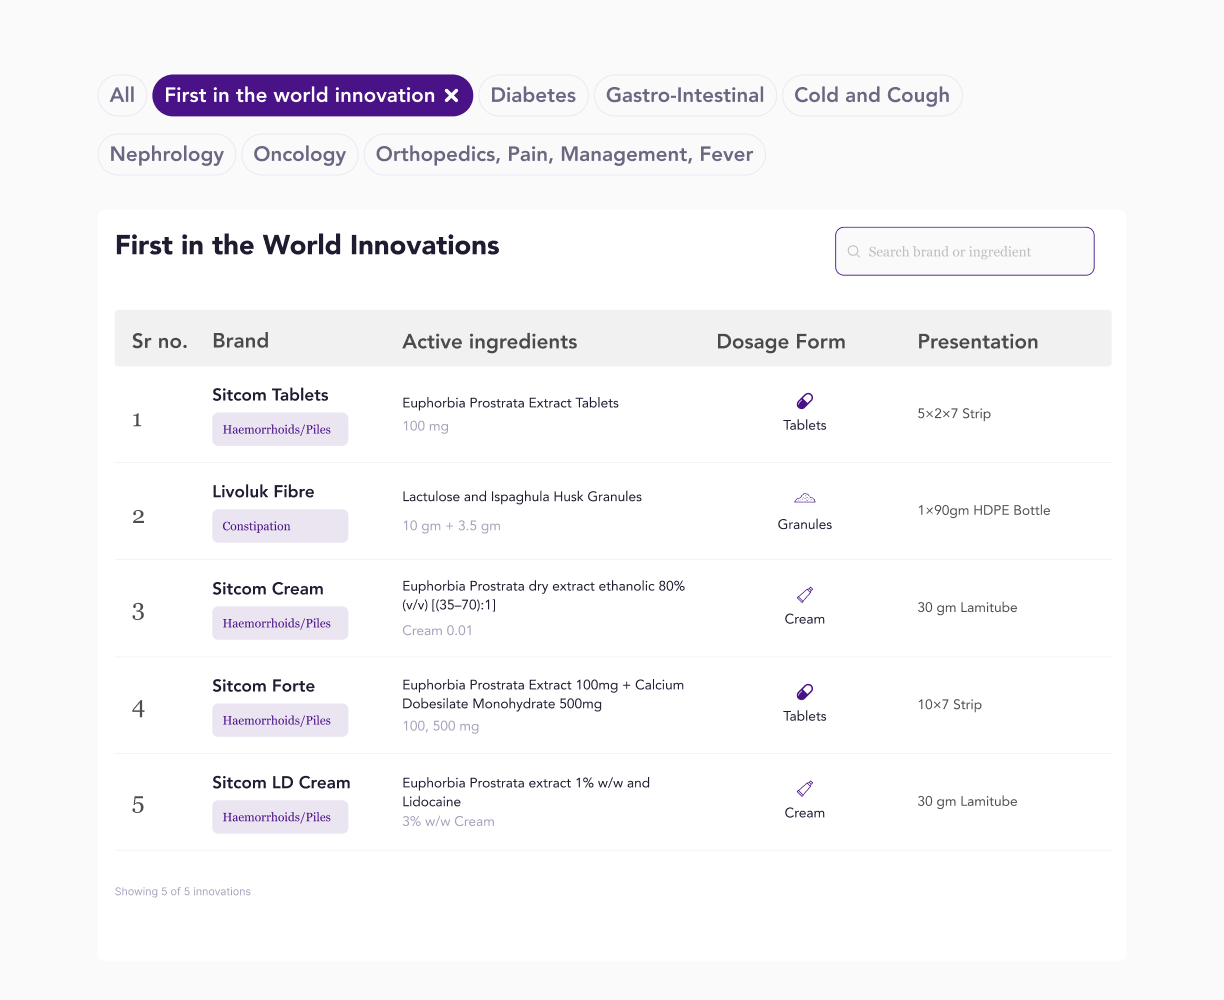Click the Sitcom Tablets brand name
The width and height of the screenshot is (1224, 1000).
coord(270,395)
